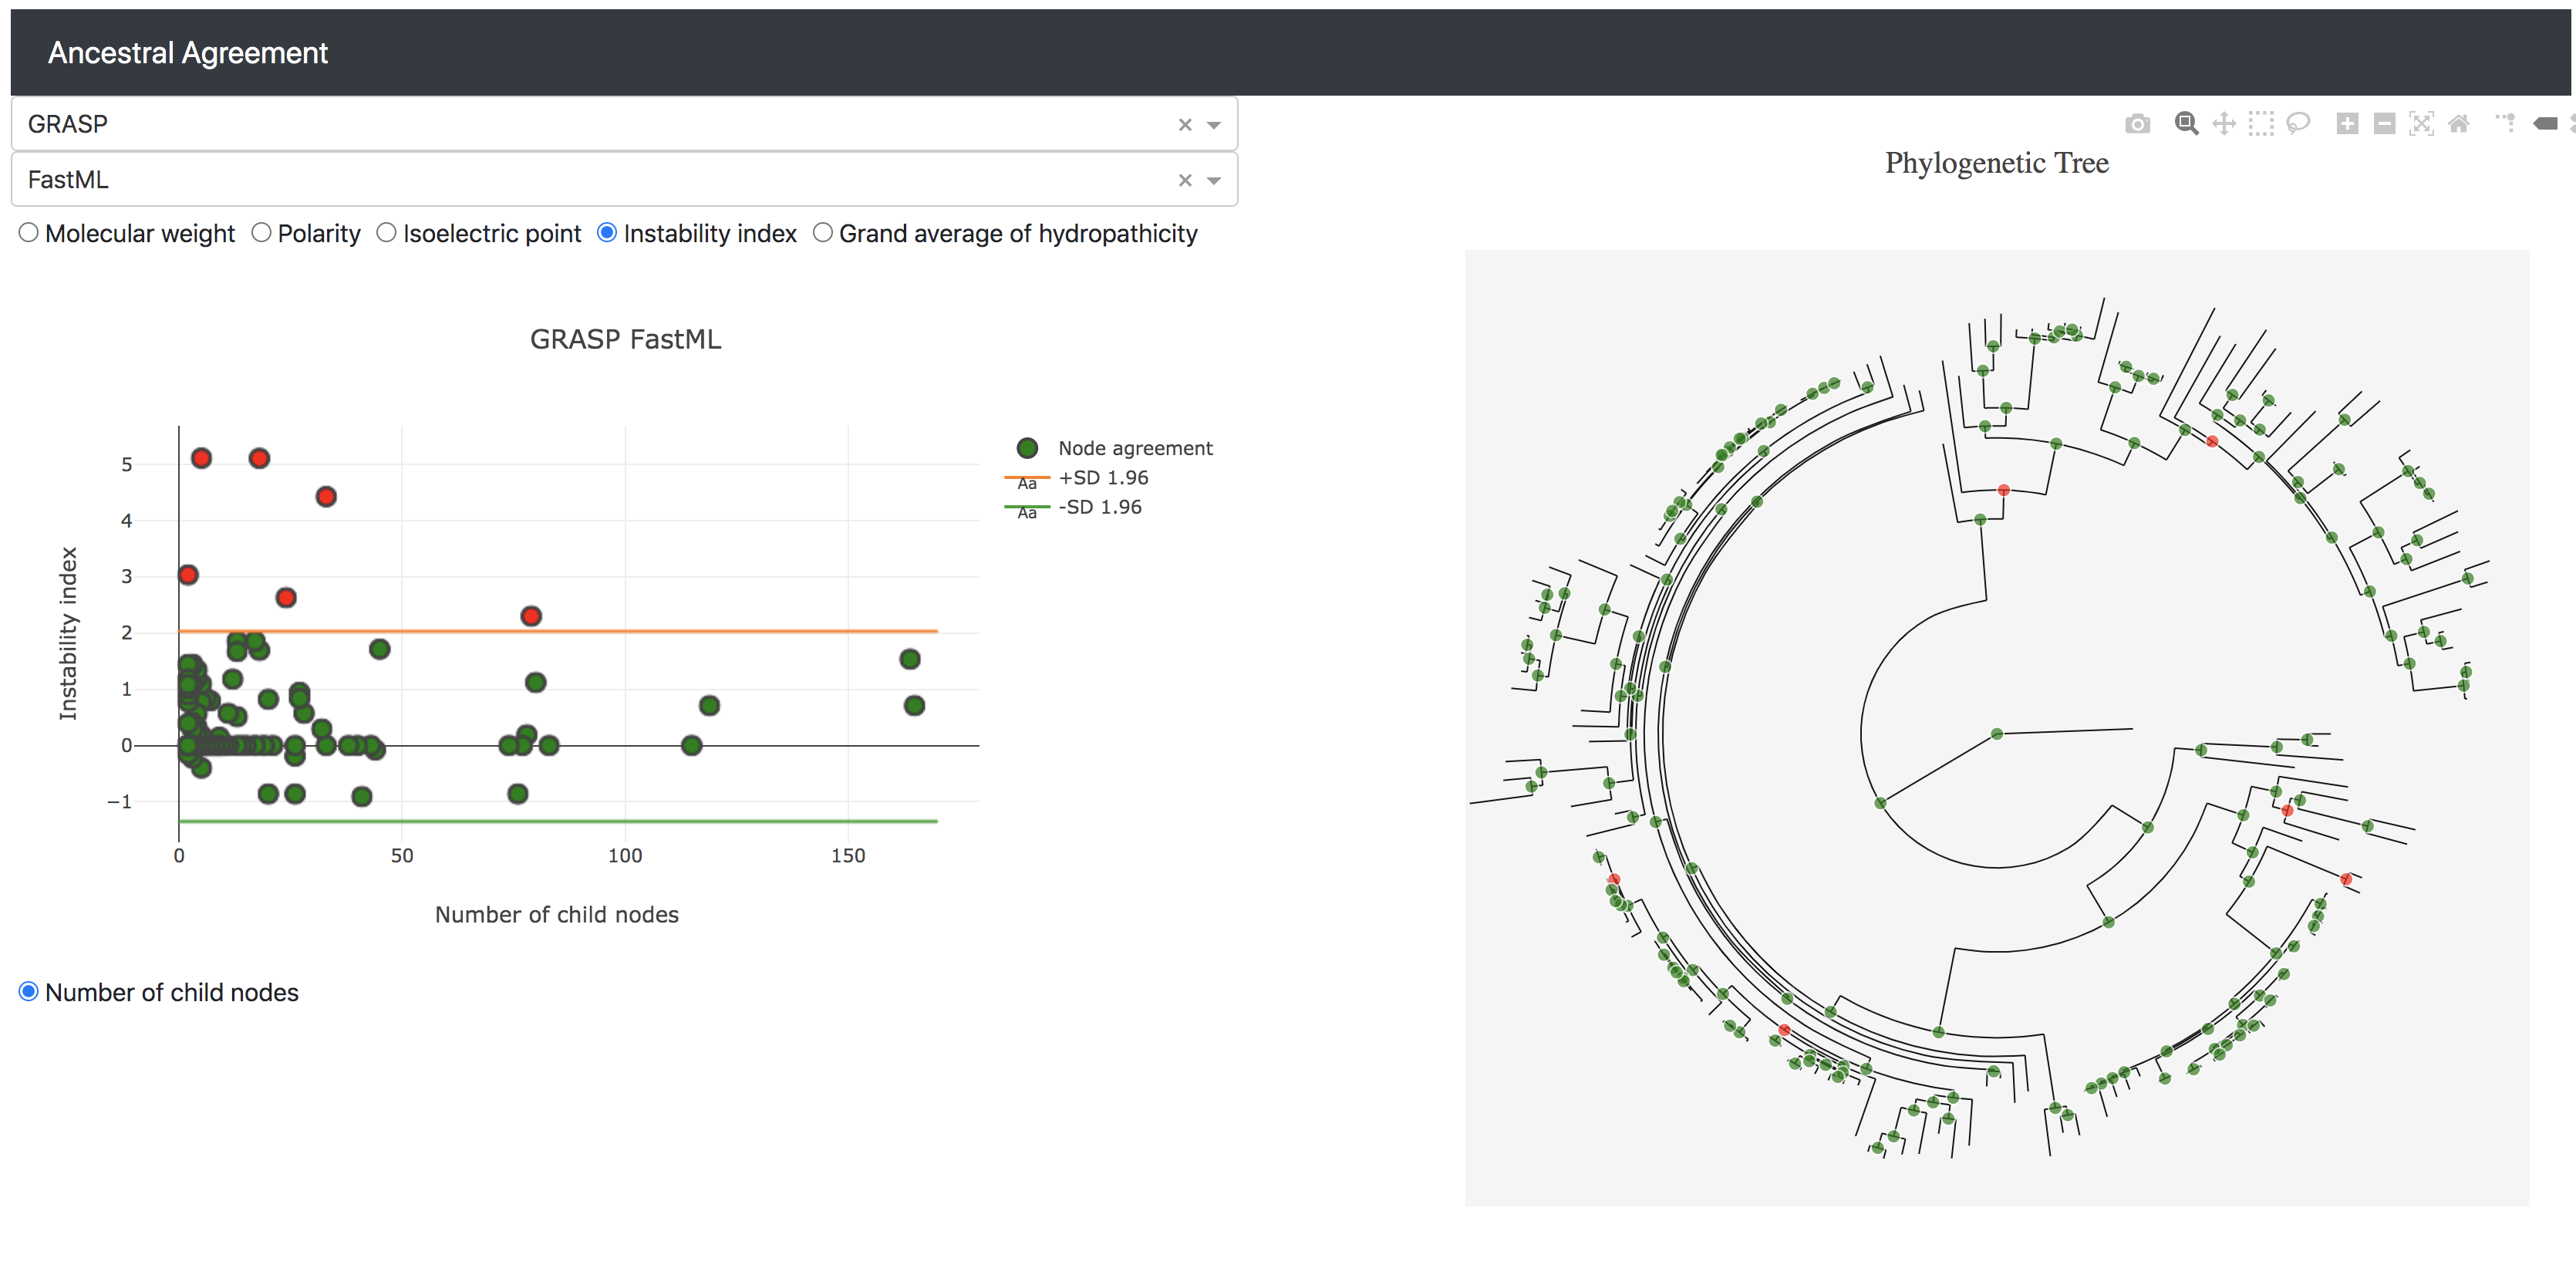Toggle the +SD 1.96 legend entry
Viewport: 2576px width, 1265px height.
(1102, 478)
